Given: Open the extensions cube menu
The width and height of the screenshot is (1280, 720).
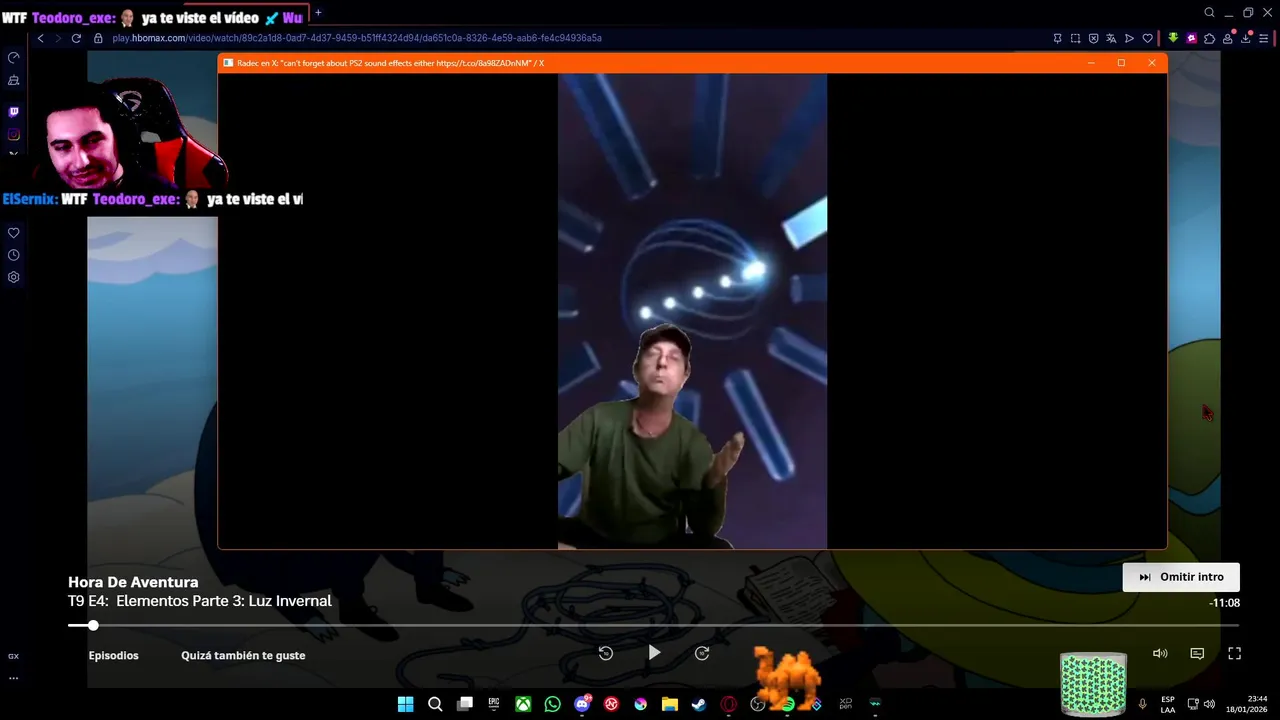Looking at the screenshot, I should click(1209, 38).
